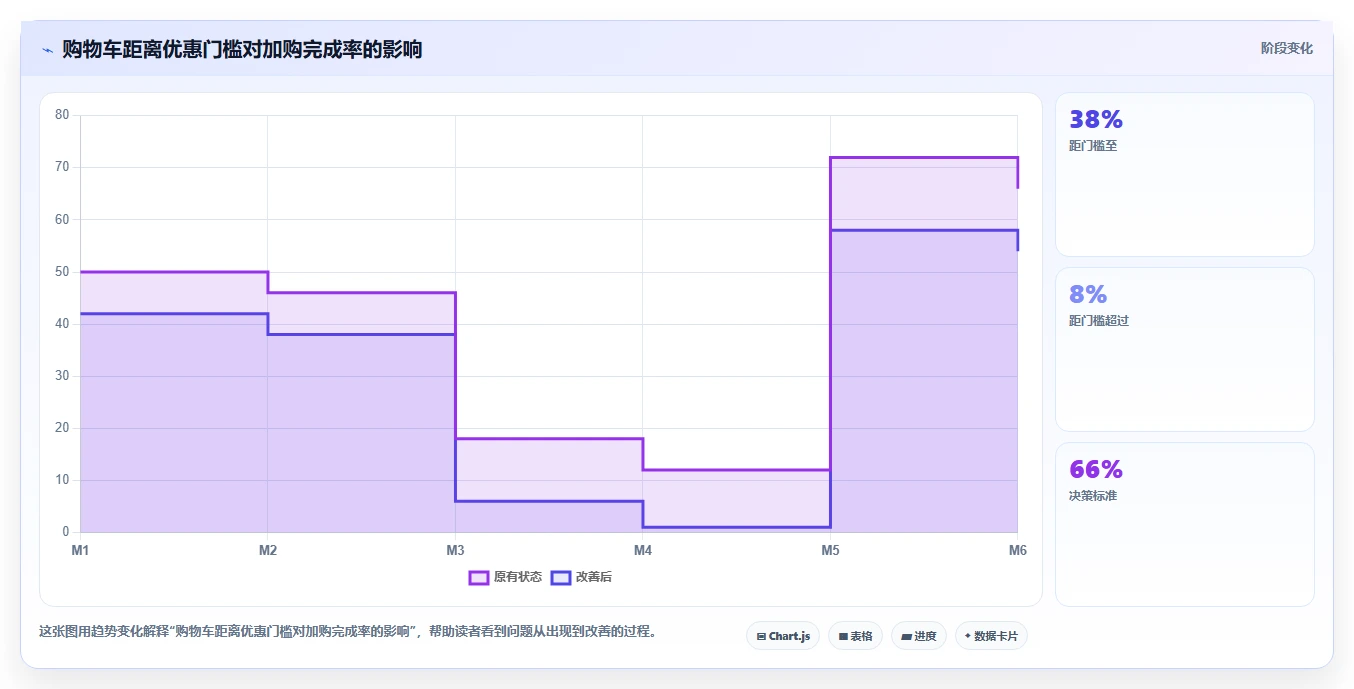Click the M1 x-axis label
Viewport: 1354px width, 689px height.
pyautogui.click(x=80, y=550)
